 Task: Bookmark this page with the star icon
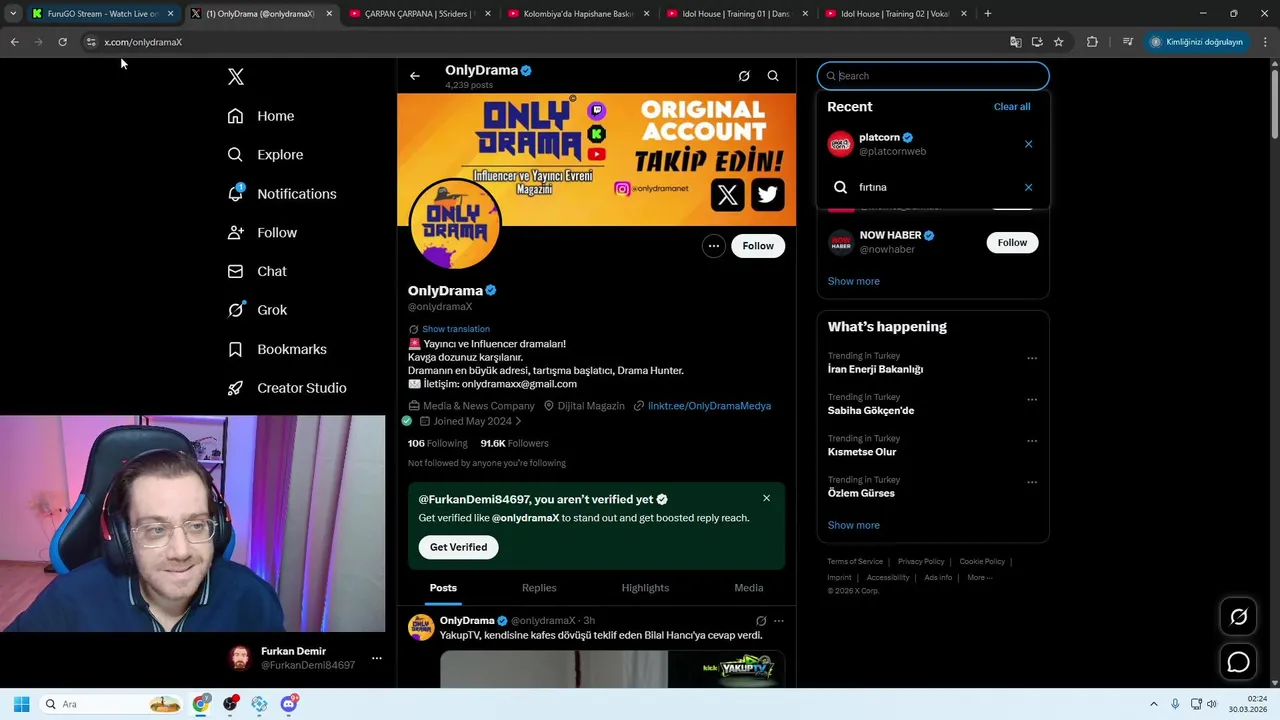pyautogui.click(x=1058, y=42)
